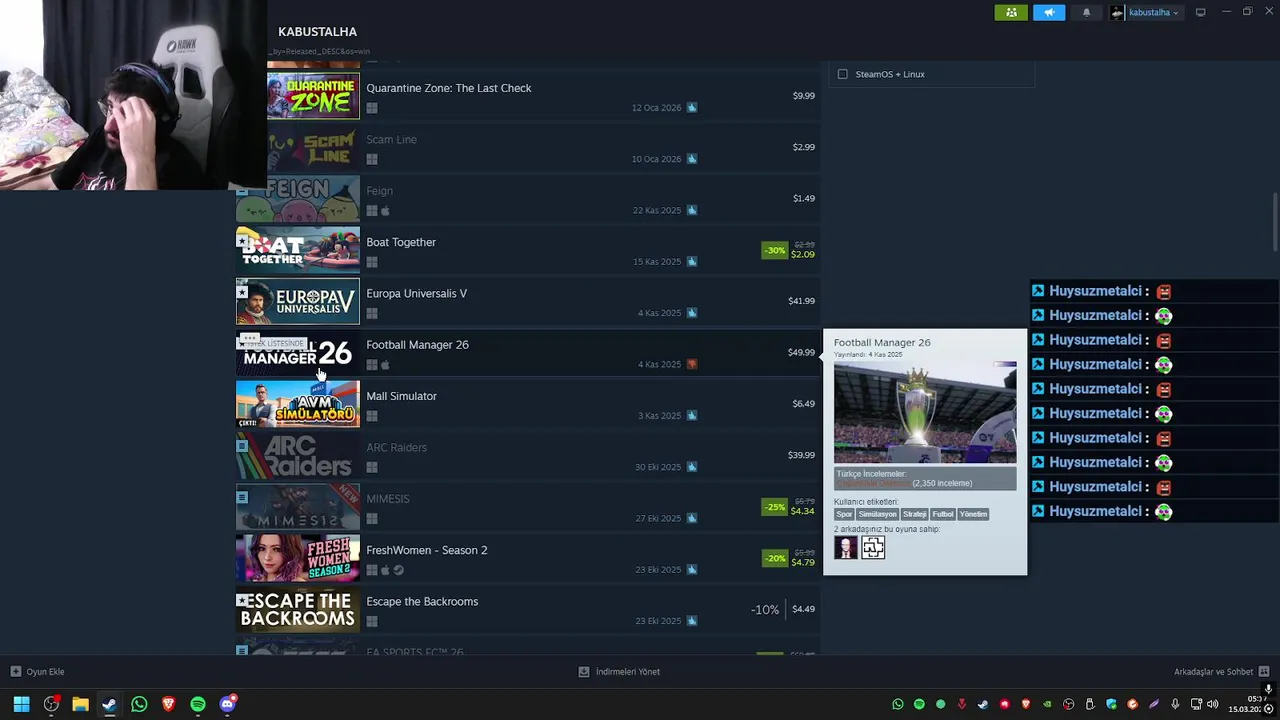
Task: Select the Simülasyon tag in tooltip
Action: 877,514
